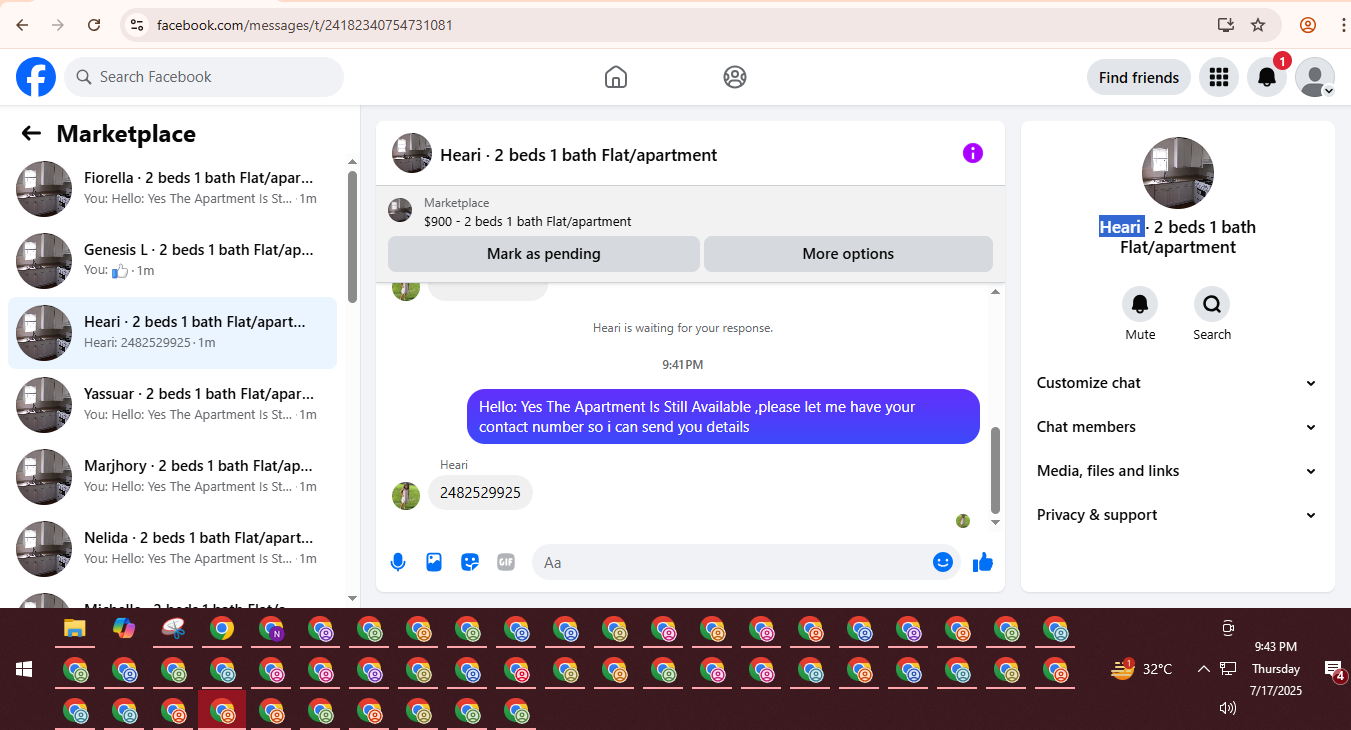Screen dimensions: 1351x730
Task: Open Nelida conversation
Action: pos(173,549)
